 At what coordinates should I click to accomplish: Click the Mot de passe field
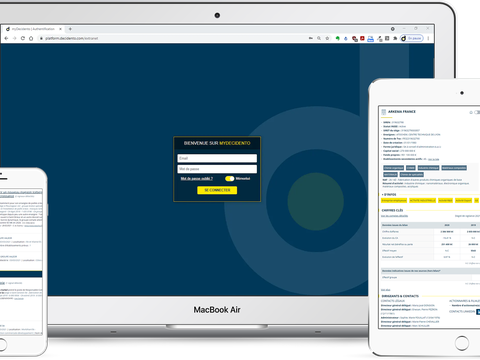[217, 169]
